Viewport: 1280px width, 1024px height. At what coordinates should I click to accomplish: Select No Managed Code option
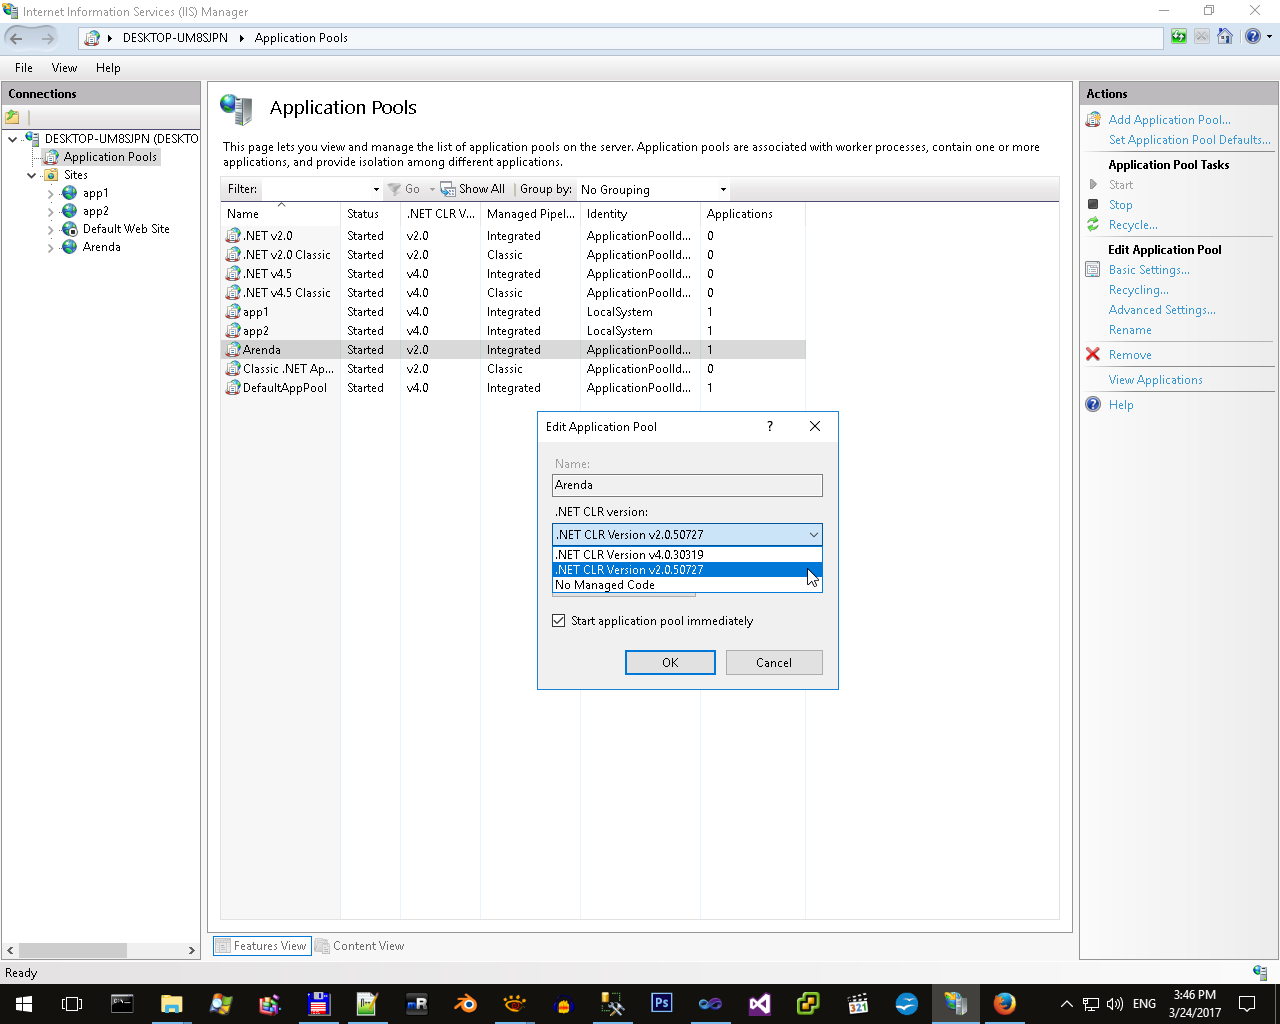687,585
